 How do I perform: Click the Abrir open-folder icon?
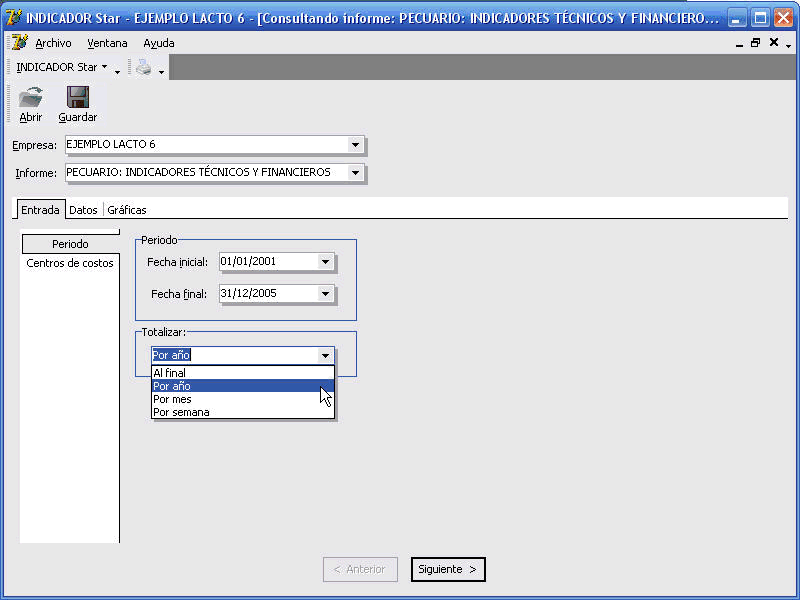[x=31, y=97]
